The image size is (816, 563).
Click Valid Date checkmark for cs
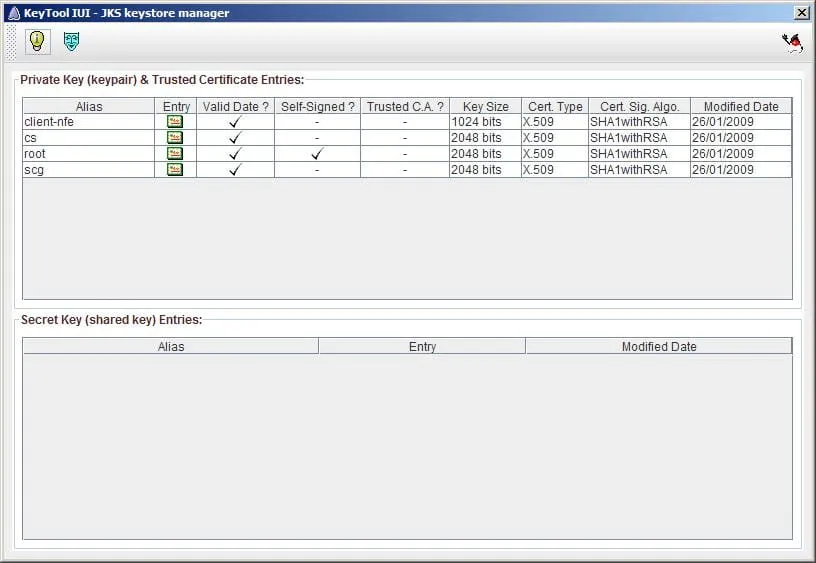[235, 138]
